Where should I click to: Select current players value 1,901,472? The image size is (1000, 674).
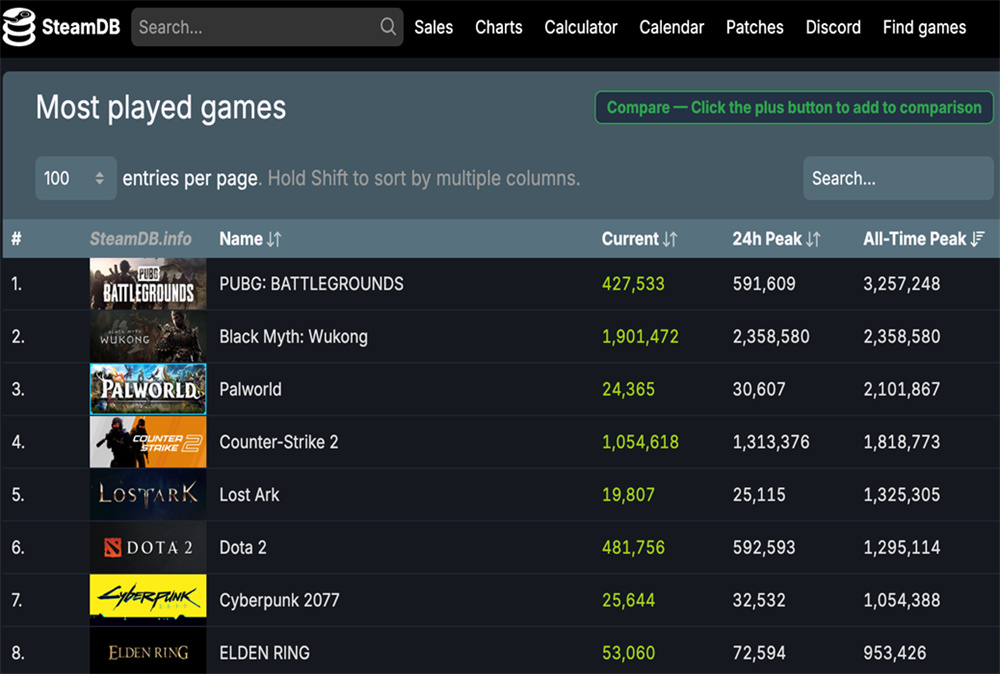pos(640,337)
